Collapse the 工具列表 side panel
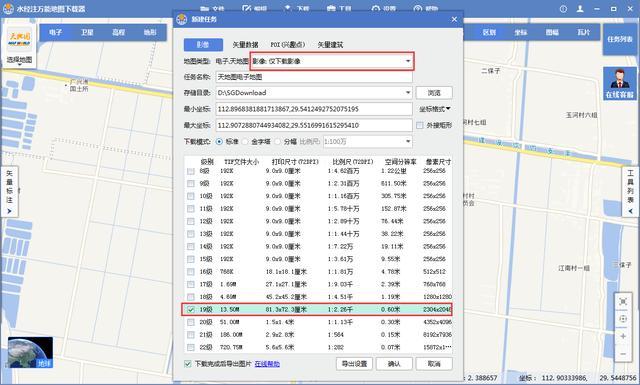Viewport: 640px width, 385px height. tap(631, 191)
